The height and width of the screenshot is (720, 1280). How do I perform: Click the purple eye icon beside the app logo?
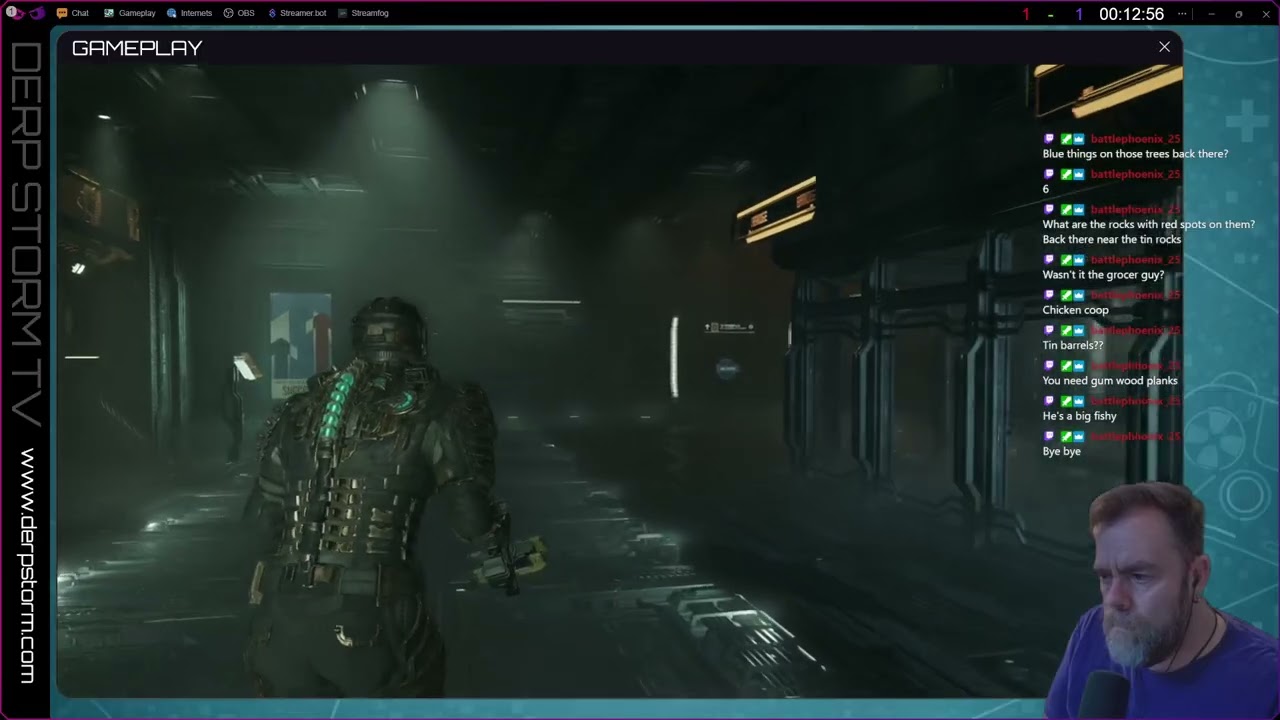37,13
